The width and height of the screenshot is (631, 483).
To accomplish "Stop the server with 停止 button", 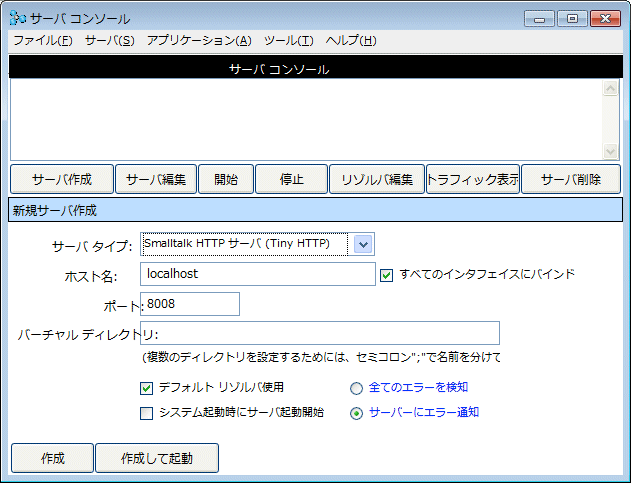I will 291,179.
